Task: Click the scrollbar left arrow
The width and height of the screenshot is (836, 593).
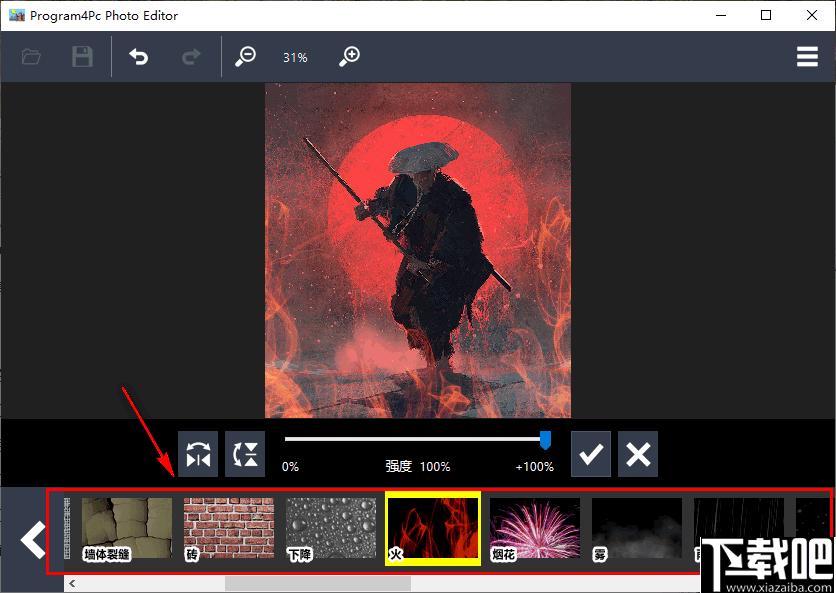Action: click(x=72, y=583)
